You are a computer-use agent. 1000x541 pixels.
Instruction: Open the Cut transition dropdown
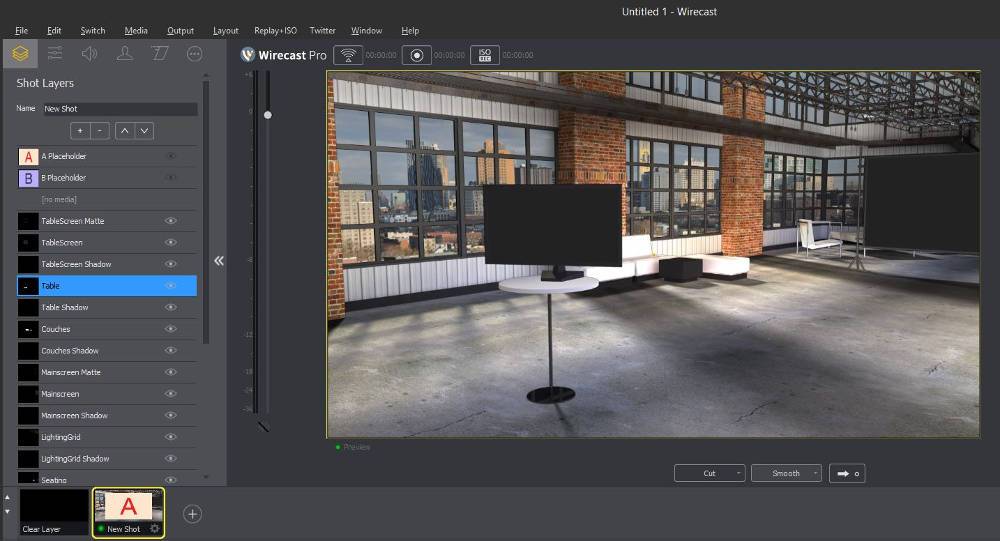709,473
